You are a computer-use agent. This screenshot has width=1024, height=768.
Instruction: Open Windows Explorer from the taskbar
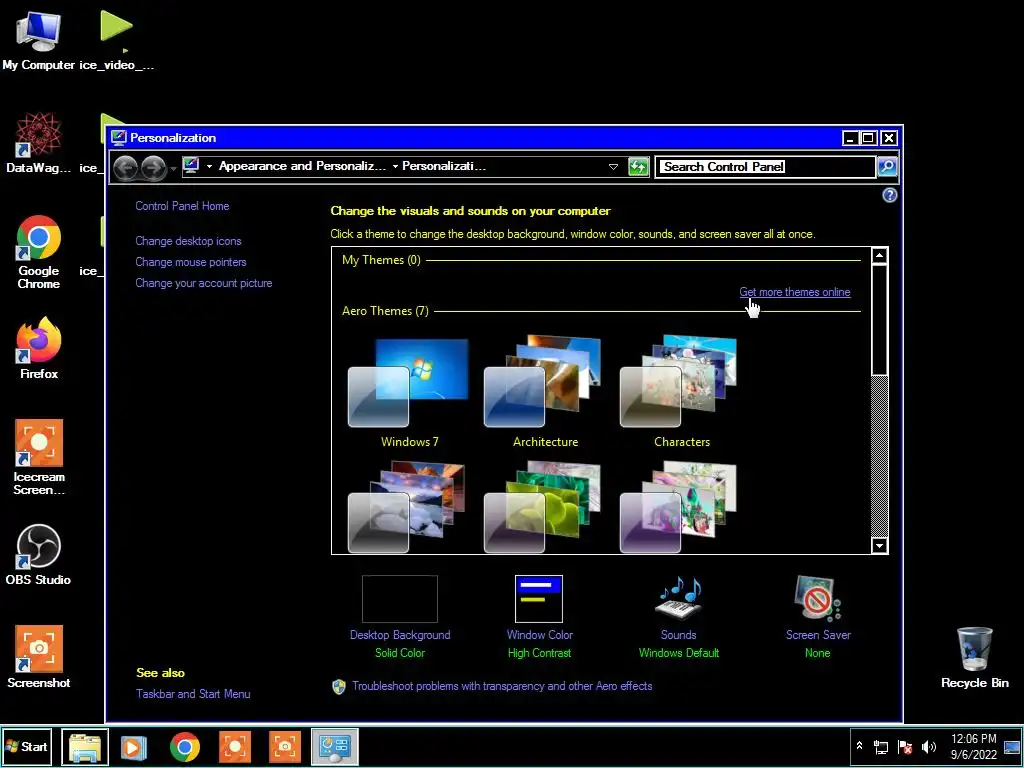85,747
